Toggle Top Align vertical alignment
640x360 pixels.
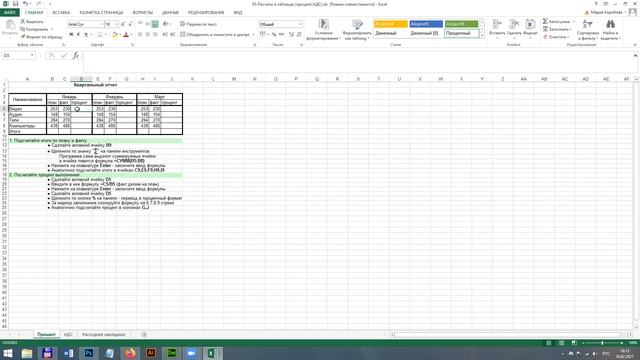140,24
